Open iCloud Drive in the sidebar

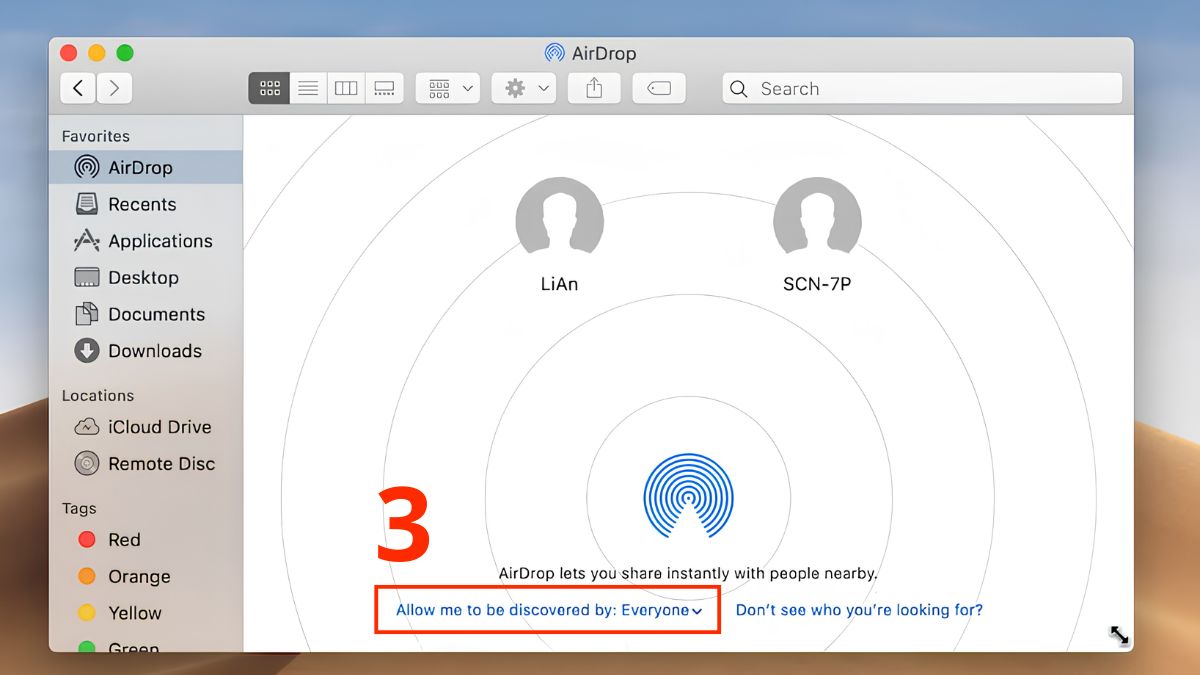pyautogui.click(x=146, y=427)
